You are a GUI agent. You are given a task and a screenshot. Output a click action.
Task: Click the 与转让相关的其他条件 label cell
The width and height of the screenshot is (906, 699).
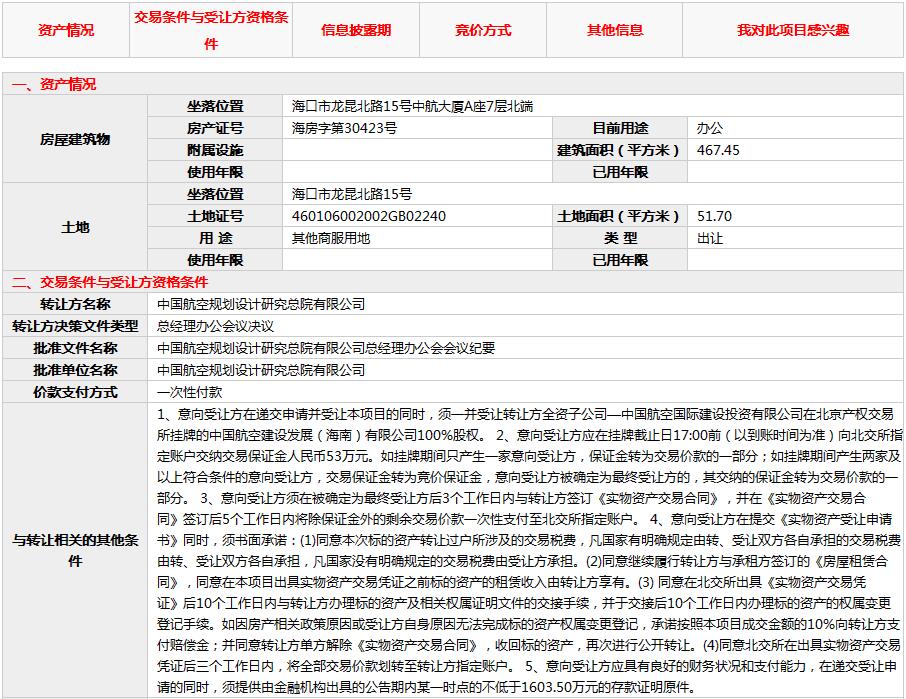click(75, 550)
